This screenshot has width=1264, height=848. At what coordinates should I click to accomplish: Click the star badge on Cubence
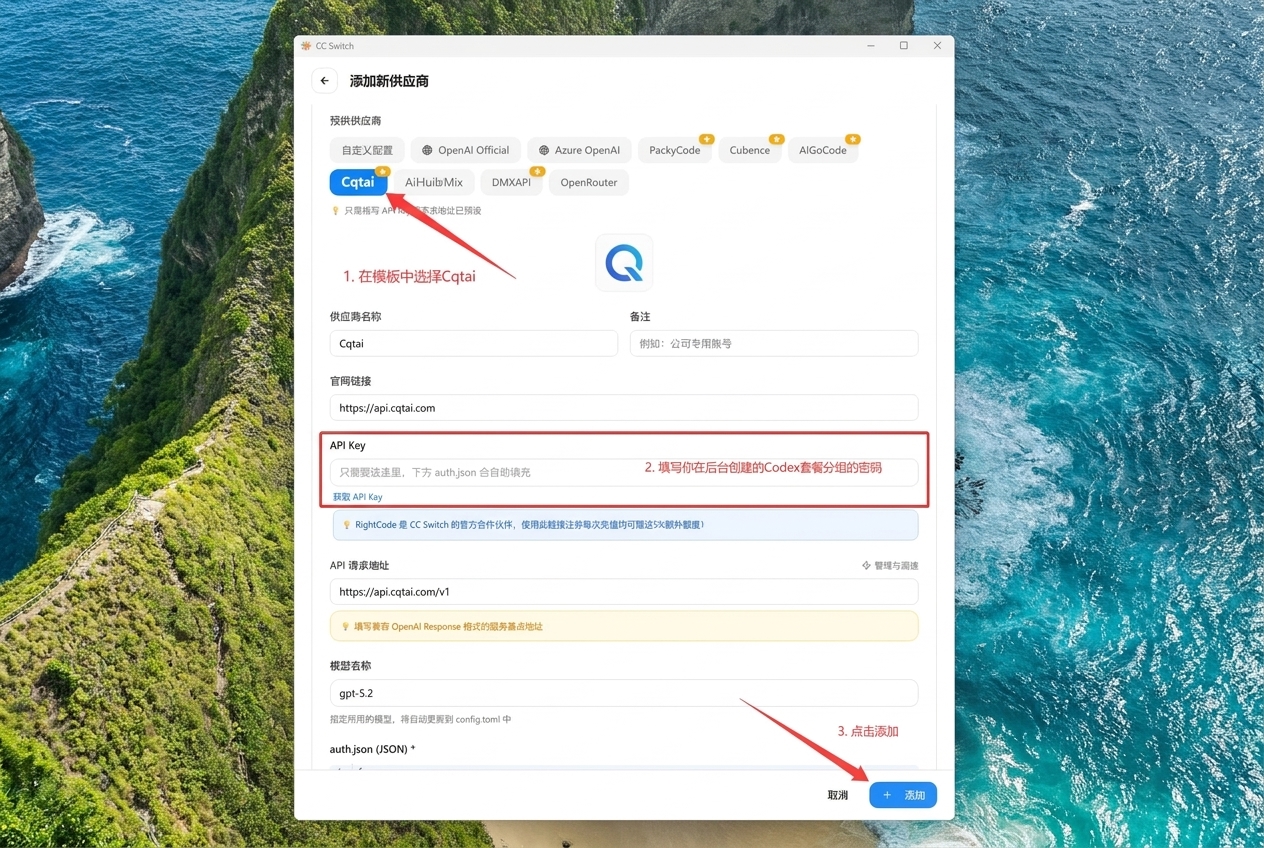[x=775, y=139]
